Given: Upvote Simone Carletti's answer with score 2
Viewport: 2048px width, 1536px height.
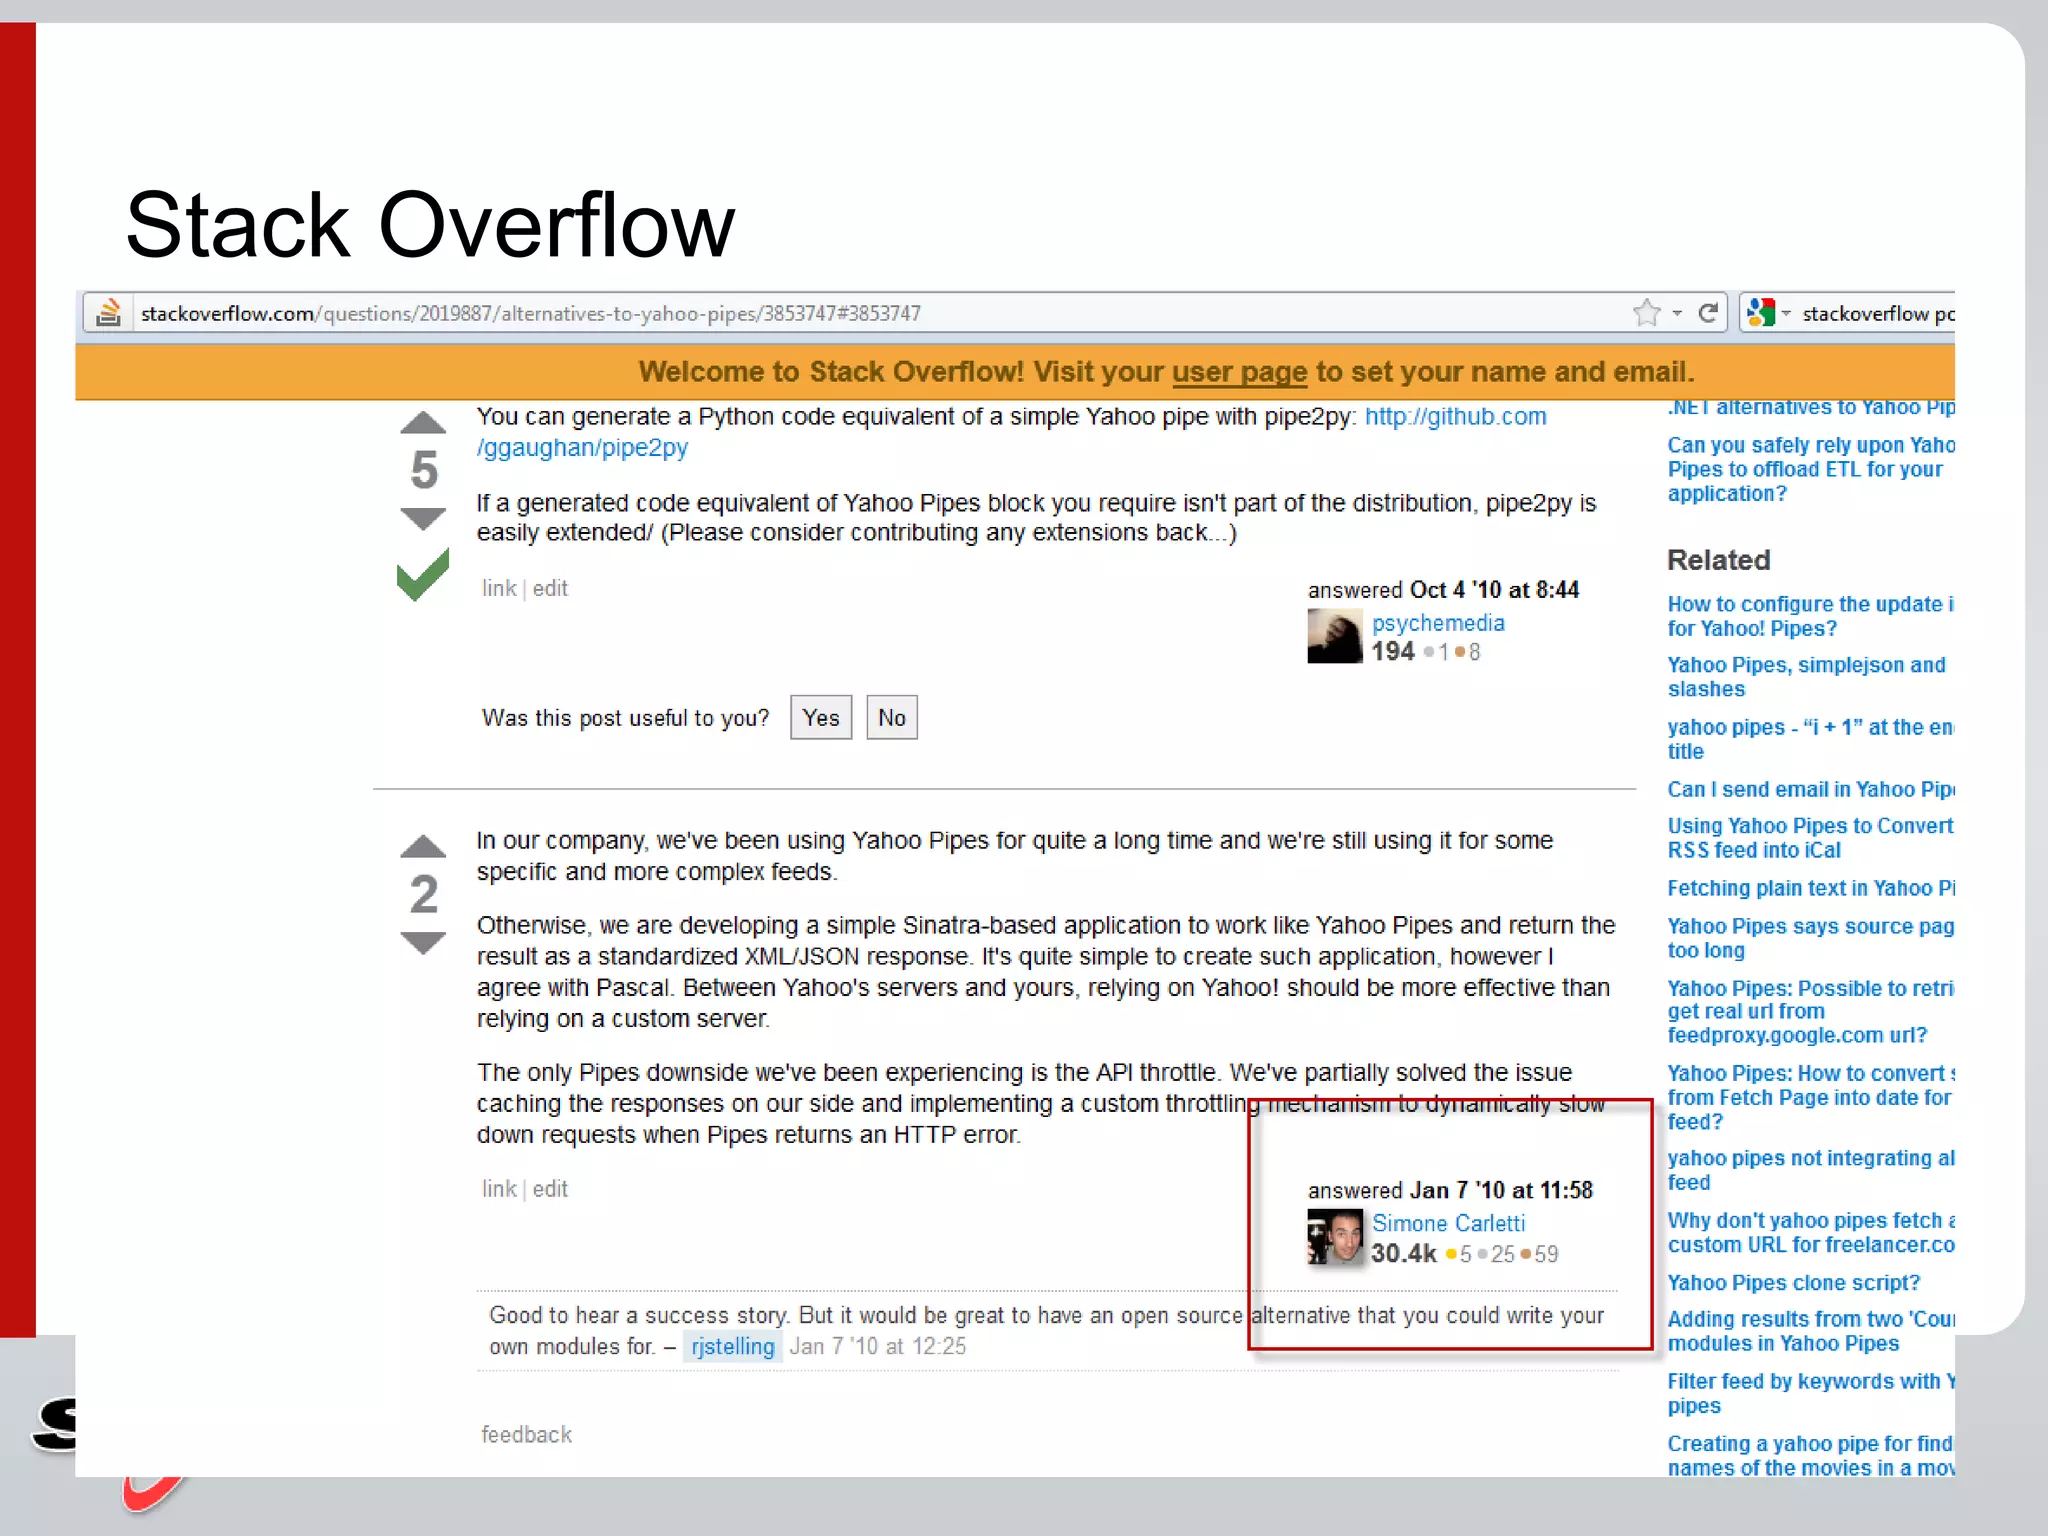Looking at the screenshot, I should 423,846.
